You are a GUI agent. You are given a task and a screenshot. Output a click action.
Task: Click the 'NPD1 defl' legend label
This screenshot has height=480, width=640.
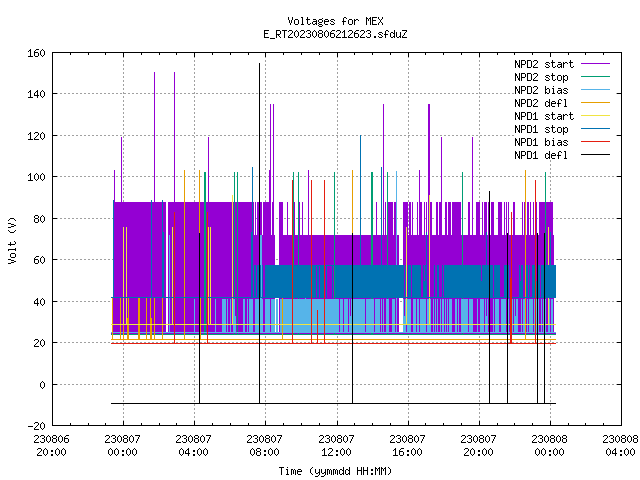pos(541,156)
